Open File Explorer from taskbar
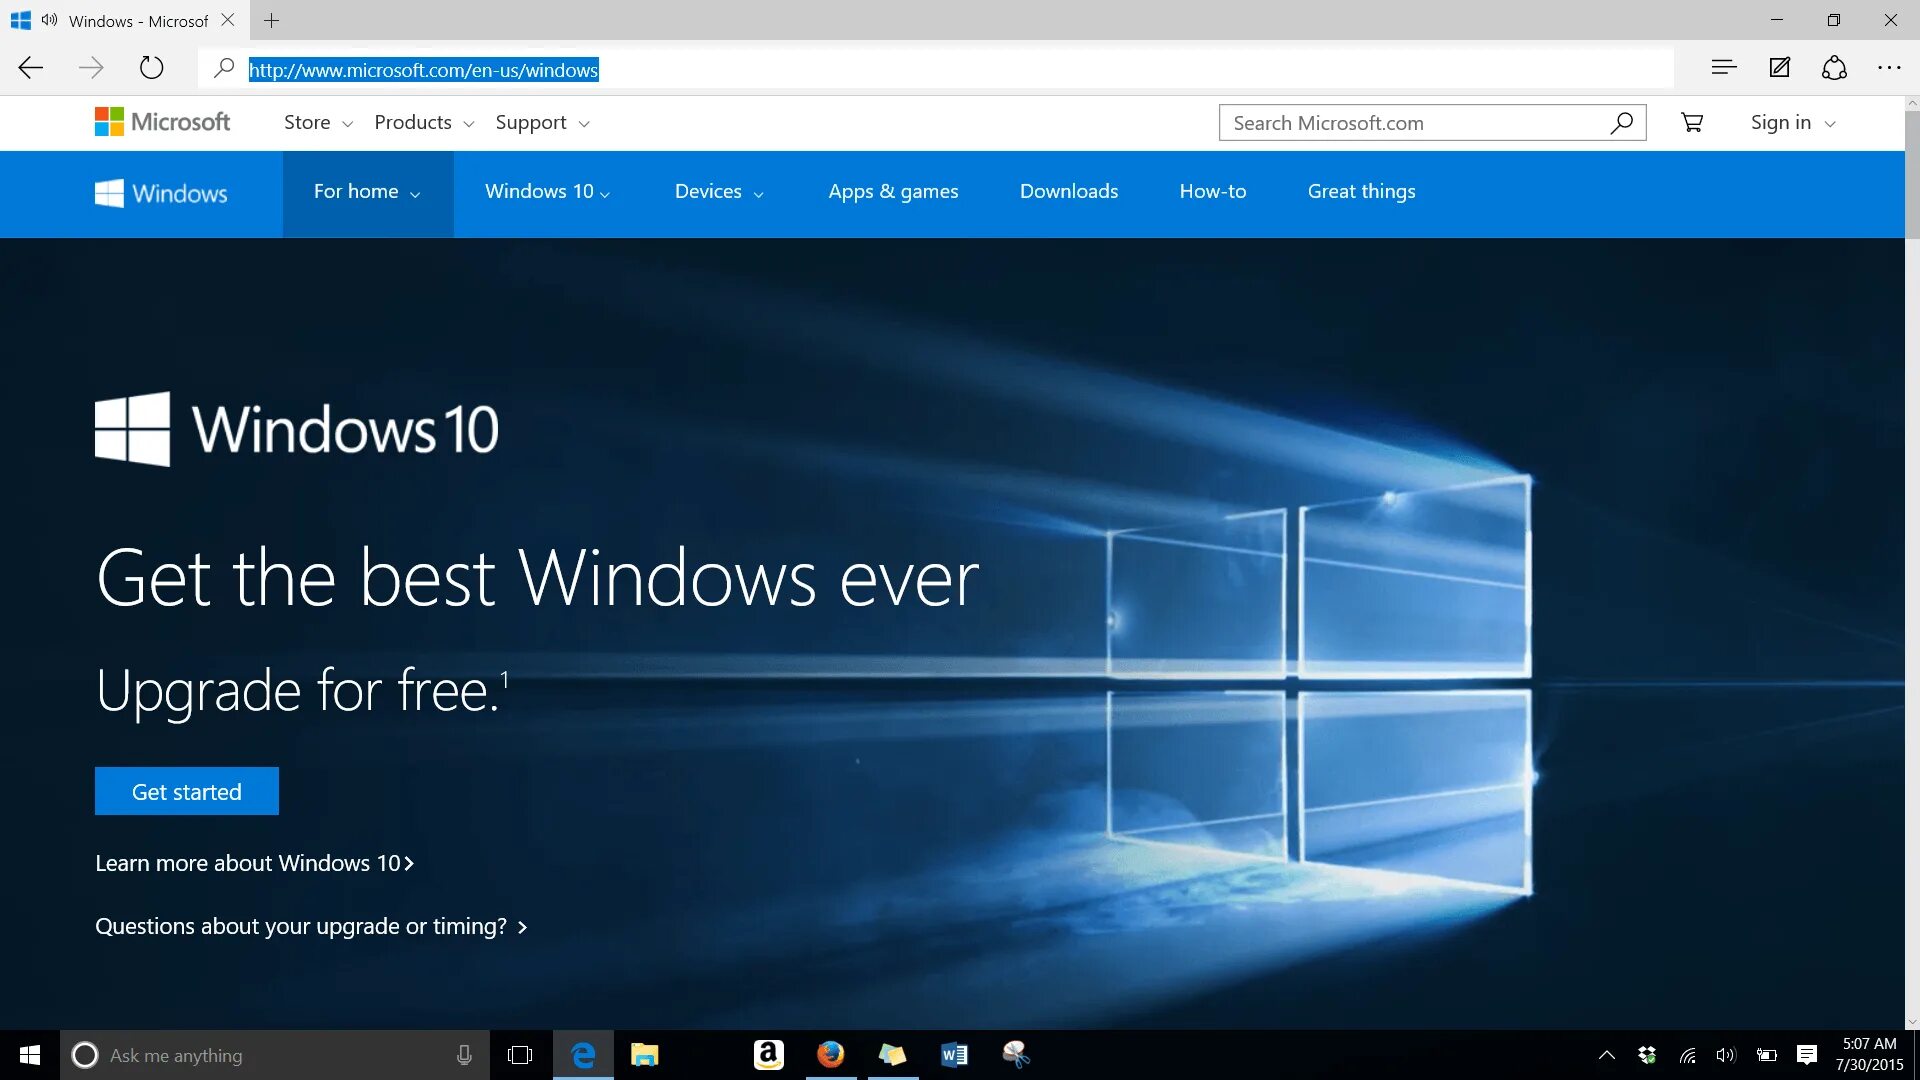This screenshot has width=1920, height=1080. 644,1055
